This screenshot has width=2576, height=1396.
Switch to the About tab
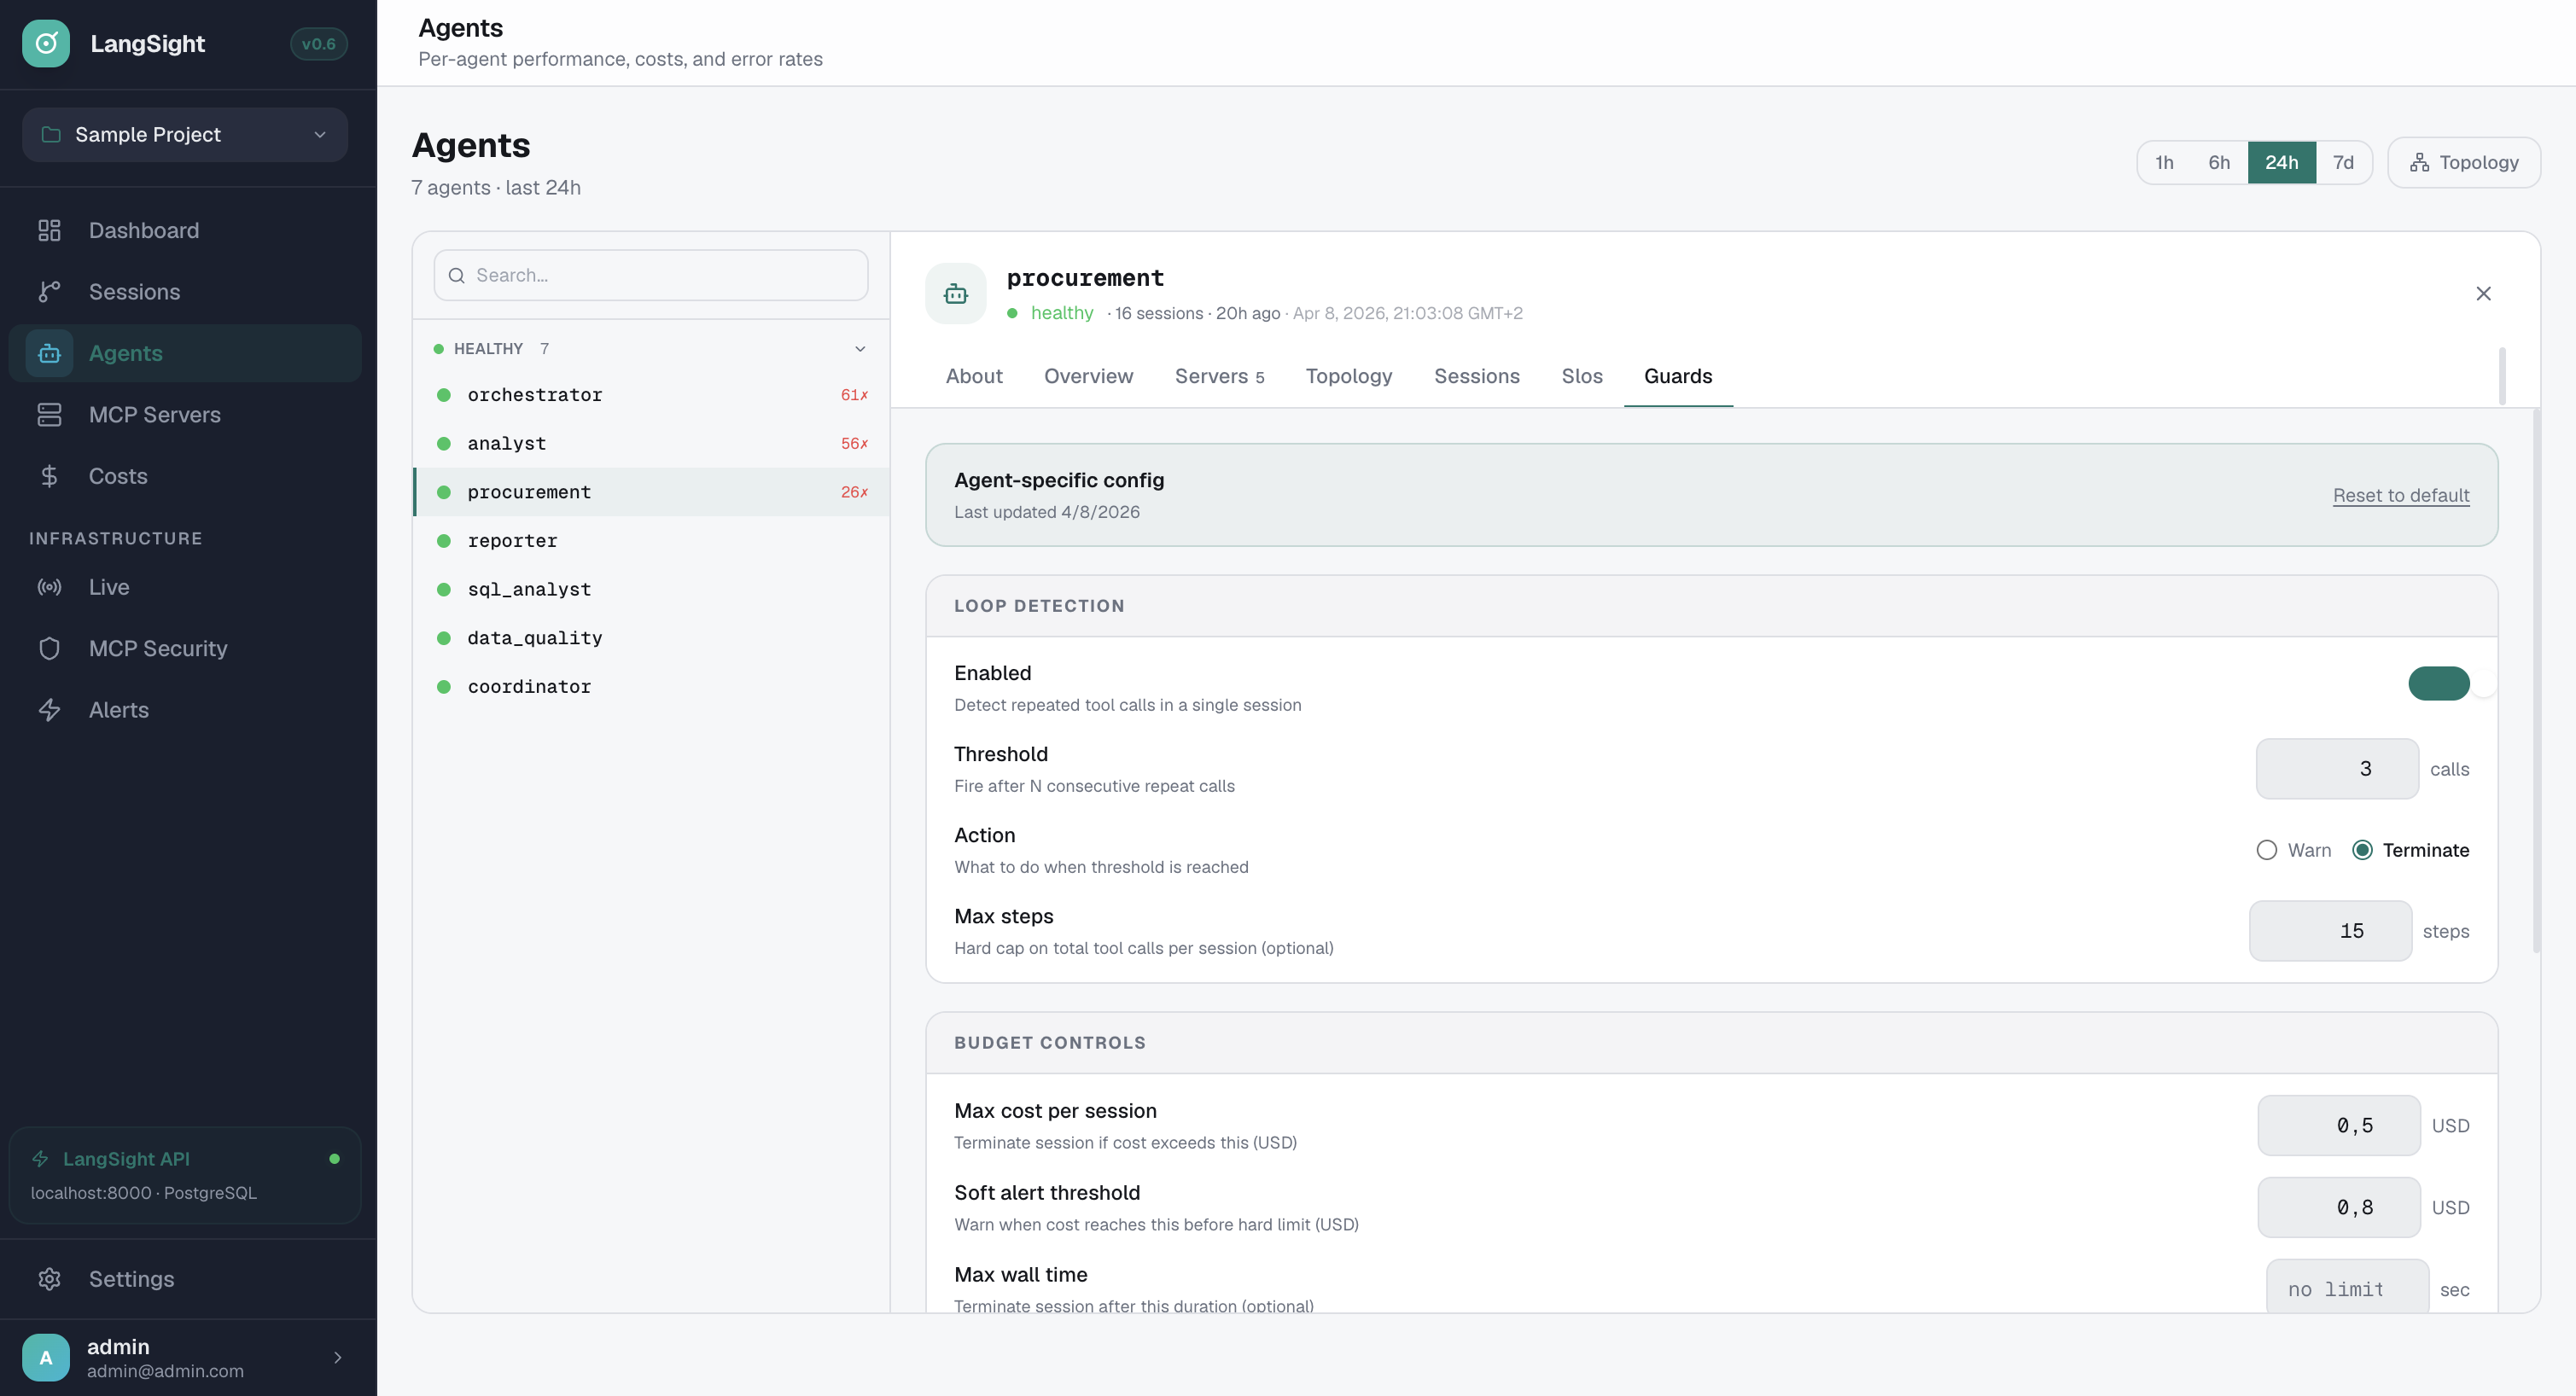click(974, 376)
